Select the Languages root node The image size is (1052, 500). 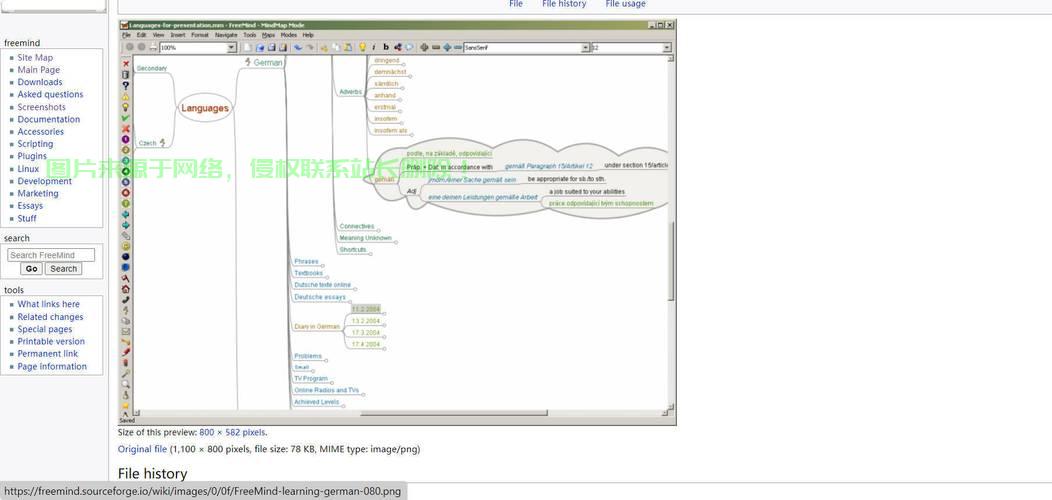click(x=205, y=108)
